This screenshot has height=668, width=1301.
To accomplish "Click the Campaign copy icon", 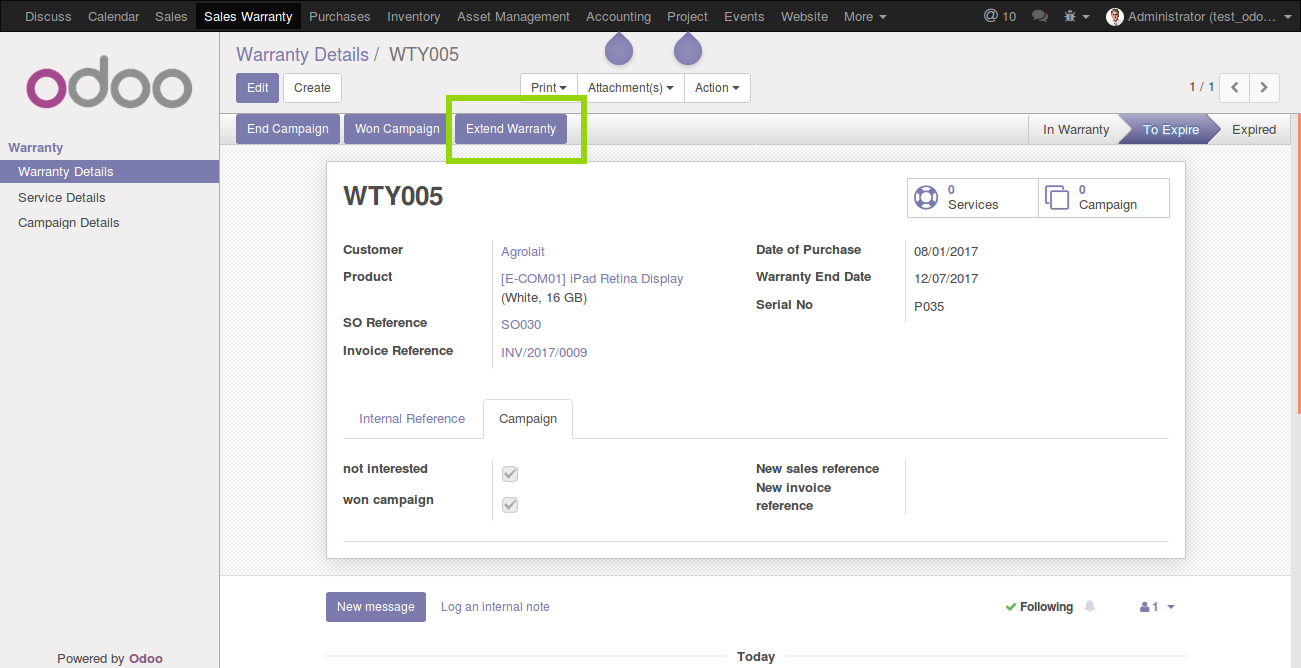I will (1055, 197).
